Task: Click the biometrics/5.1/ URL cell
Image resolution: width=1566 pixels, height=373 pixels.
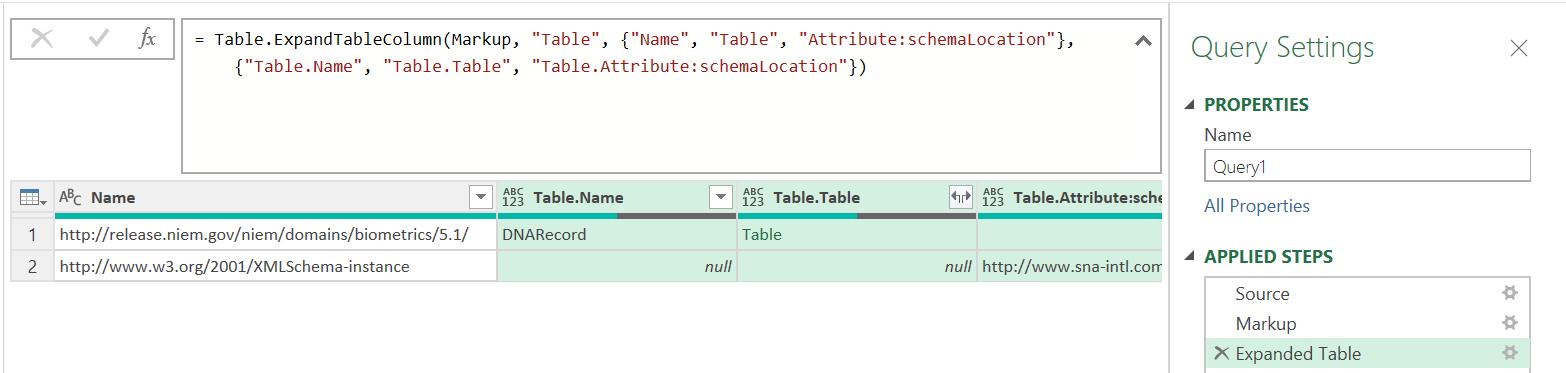Action: [275, 235]
